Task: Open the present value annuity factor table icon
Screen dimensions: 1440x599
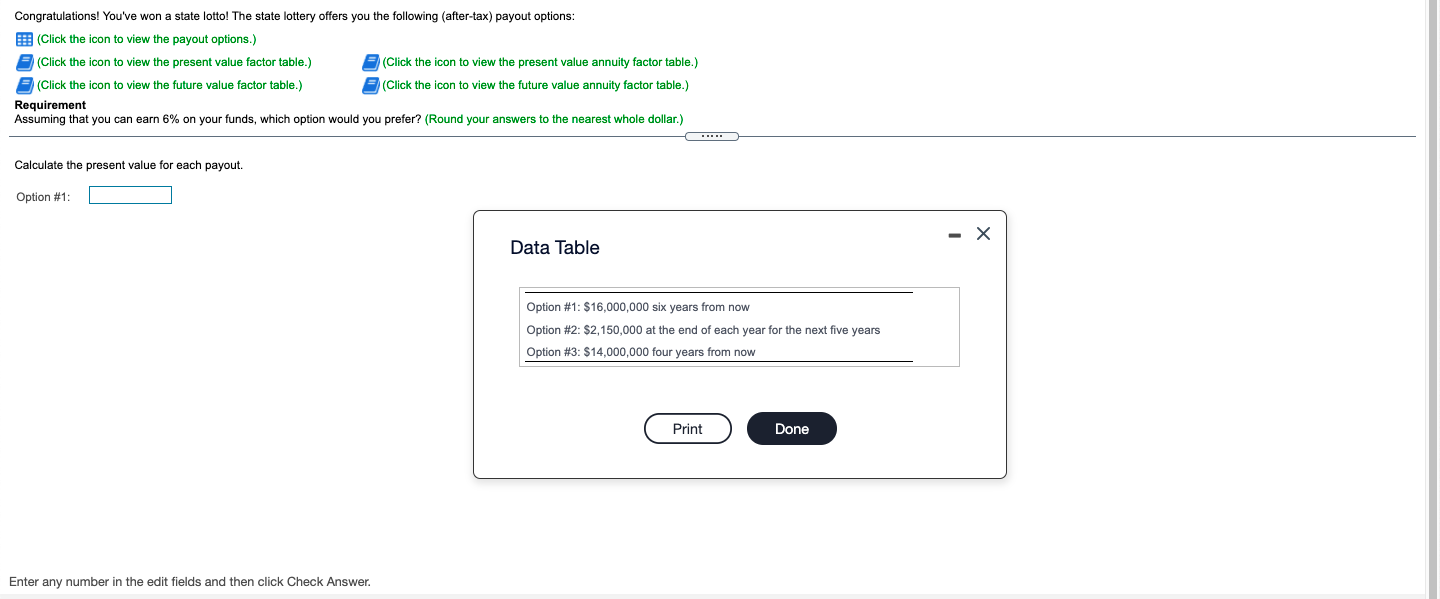Action: 371,61
